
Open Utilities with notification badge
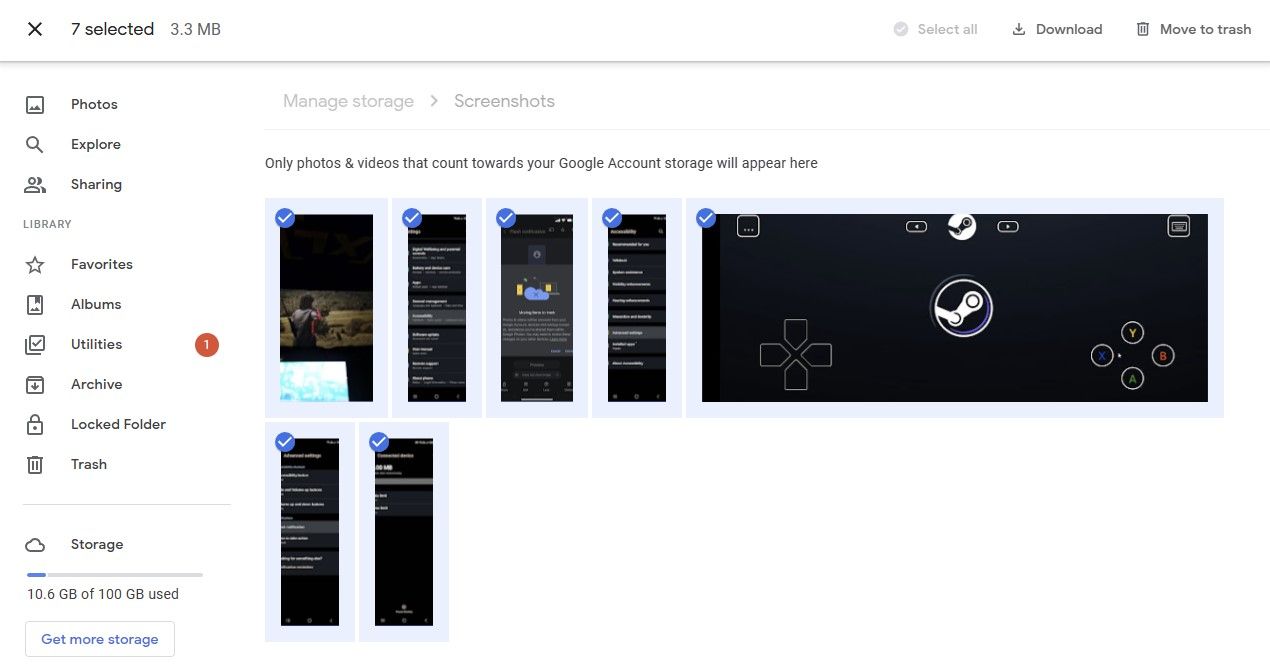pyautogui.click(x=96, y=344)
